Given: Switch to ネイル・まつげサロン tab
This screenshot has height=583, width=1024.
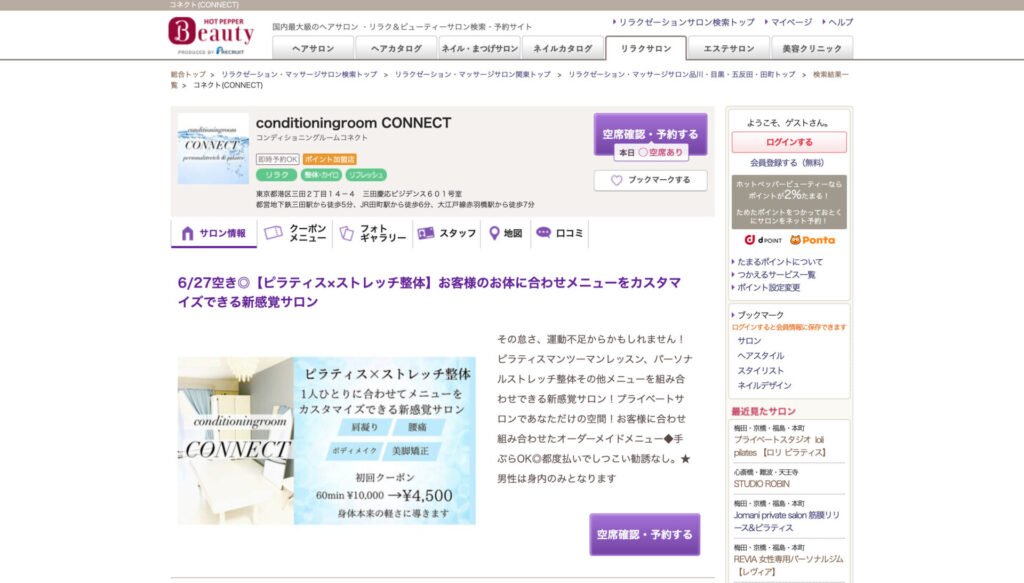Looking at the screenshot, I should pyautogui.click(x=479, y=48).
